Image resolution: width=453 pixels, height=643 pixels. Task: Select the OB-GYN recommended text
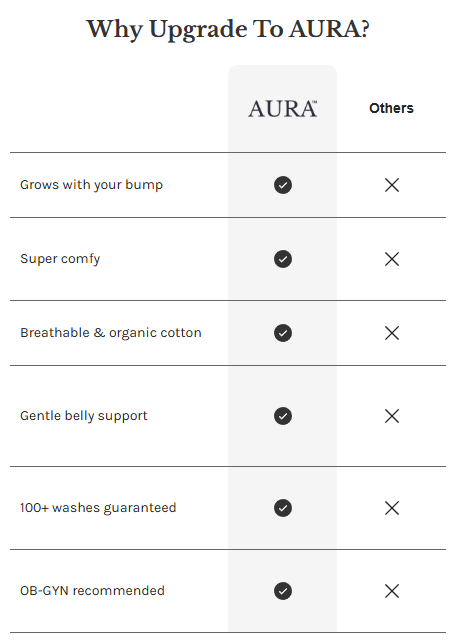pos(92,591)
